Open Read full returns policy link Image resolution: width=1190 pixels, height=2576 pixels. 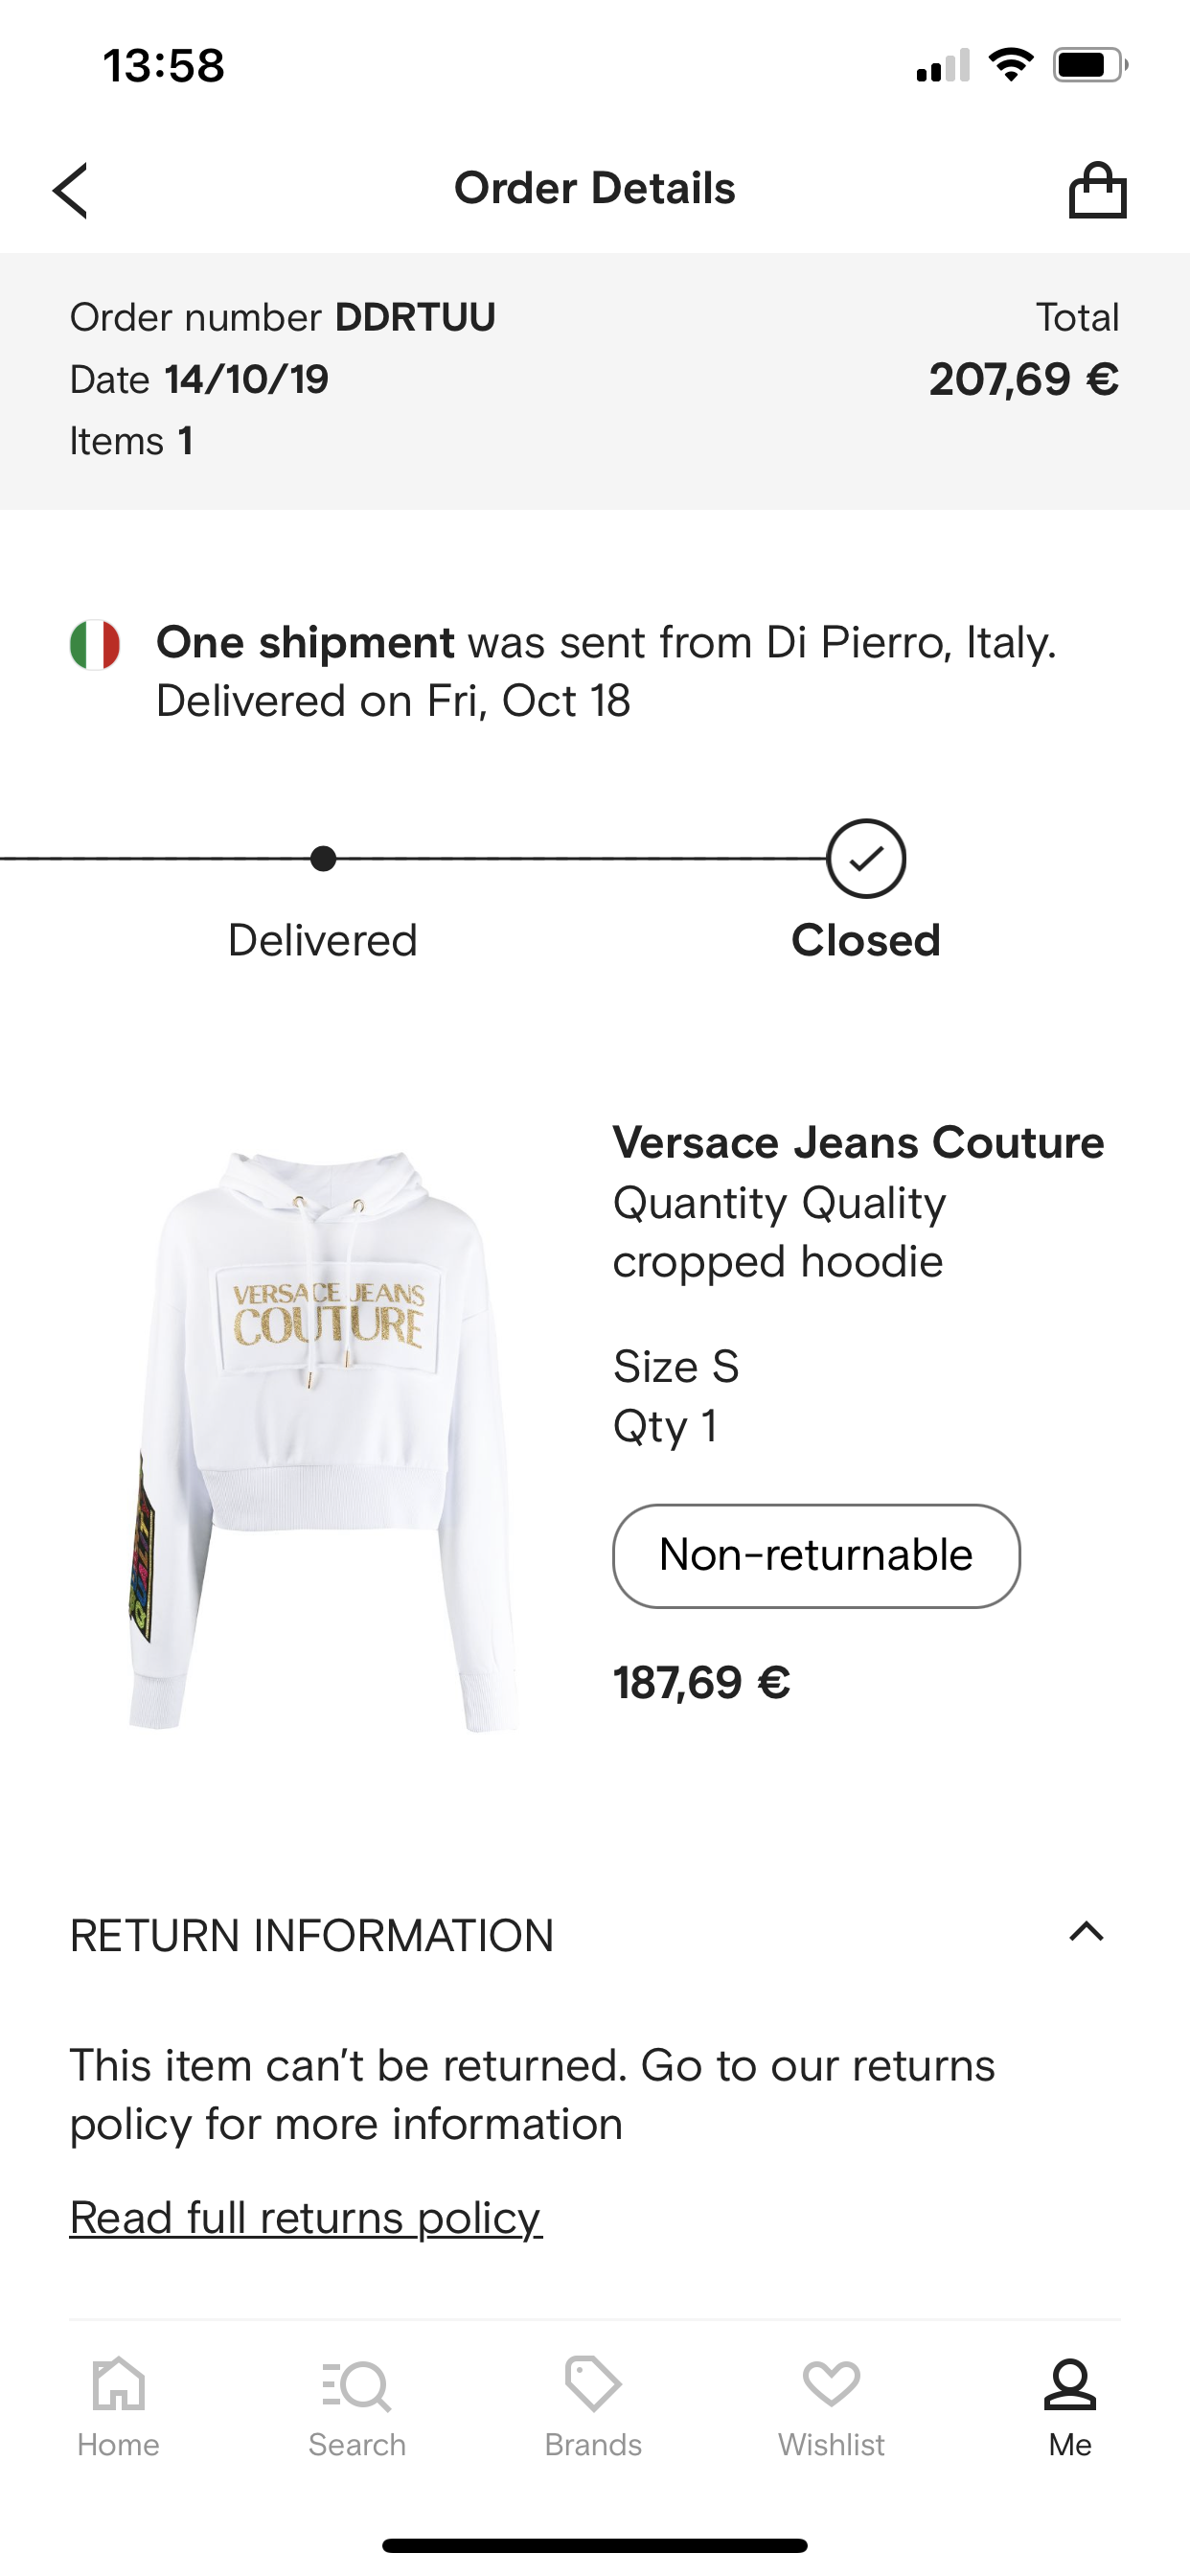[306, 2217]
